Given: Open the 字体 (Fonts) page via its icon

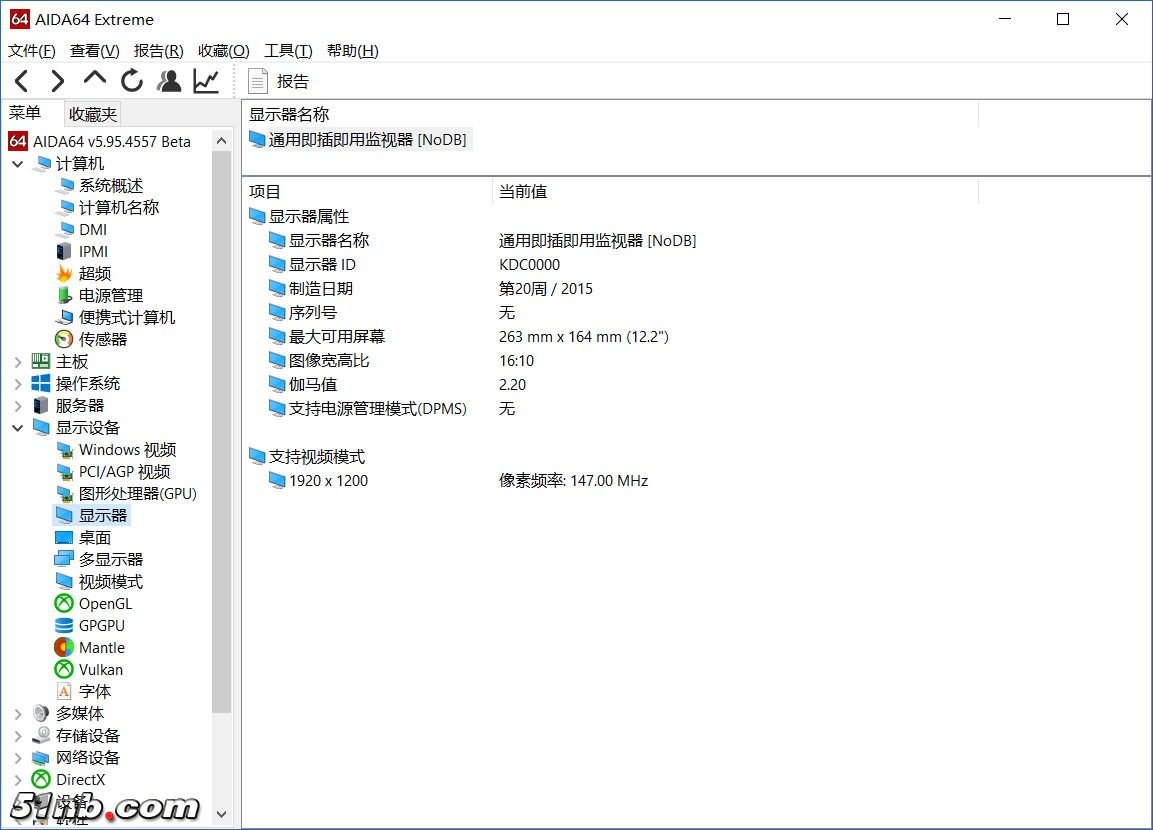Looking at the screenshot, I should coord(66,691).
